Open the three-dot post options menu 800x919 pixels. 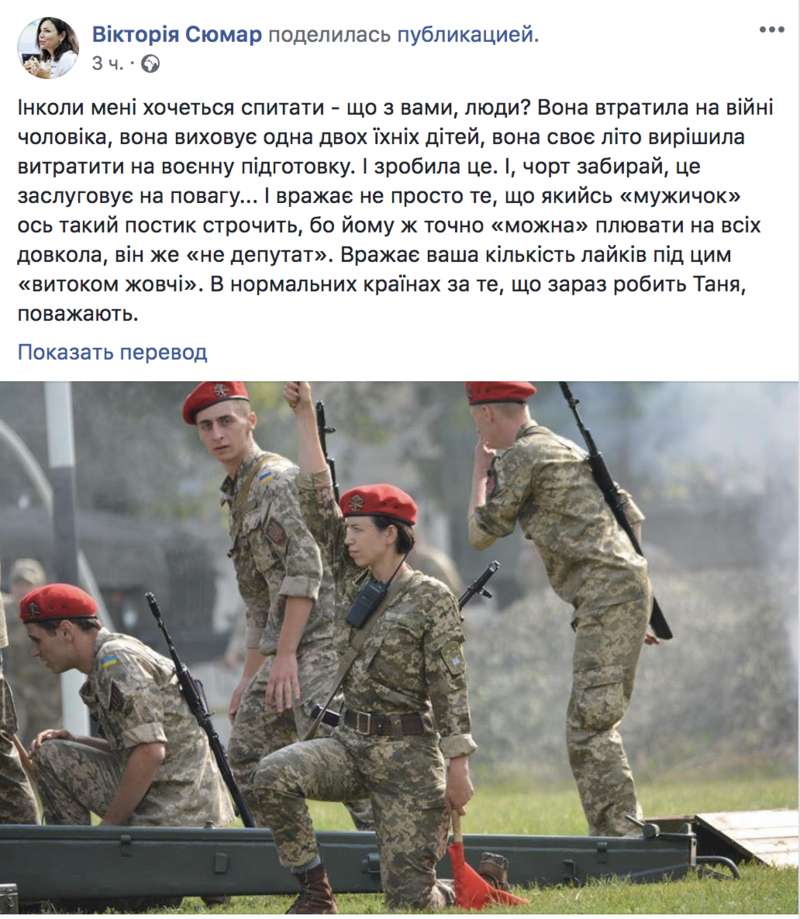click(x=771, y=30)
